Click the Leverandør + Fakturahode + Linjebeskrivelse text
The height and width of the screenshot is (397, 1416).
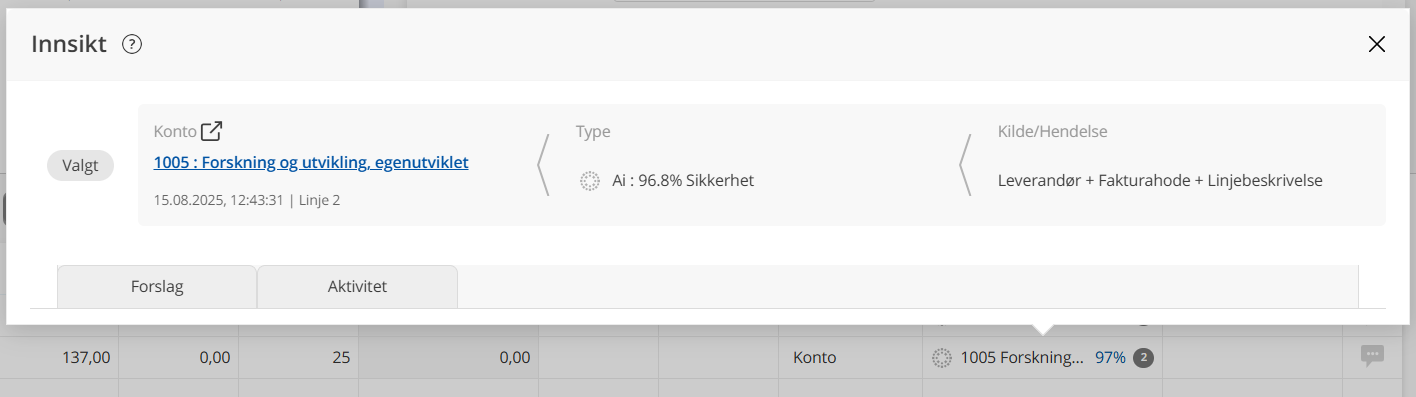1160,181
